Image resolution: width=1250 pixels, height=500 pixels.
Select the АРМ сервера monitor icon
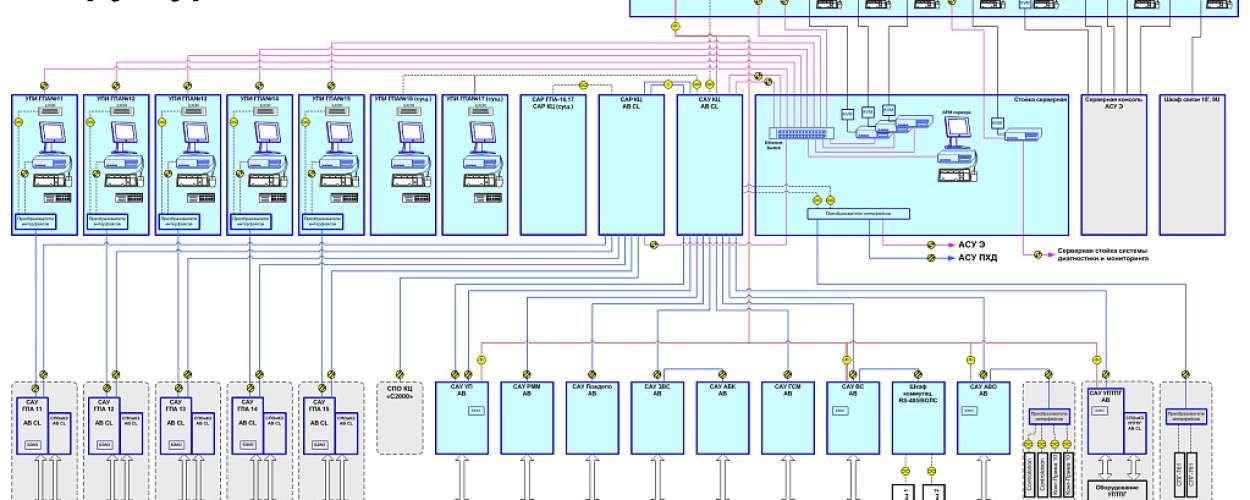957,127
